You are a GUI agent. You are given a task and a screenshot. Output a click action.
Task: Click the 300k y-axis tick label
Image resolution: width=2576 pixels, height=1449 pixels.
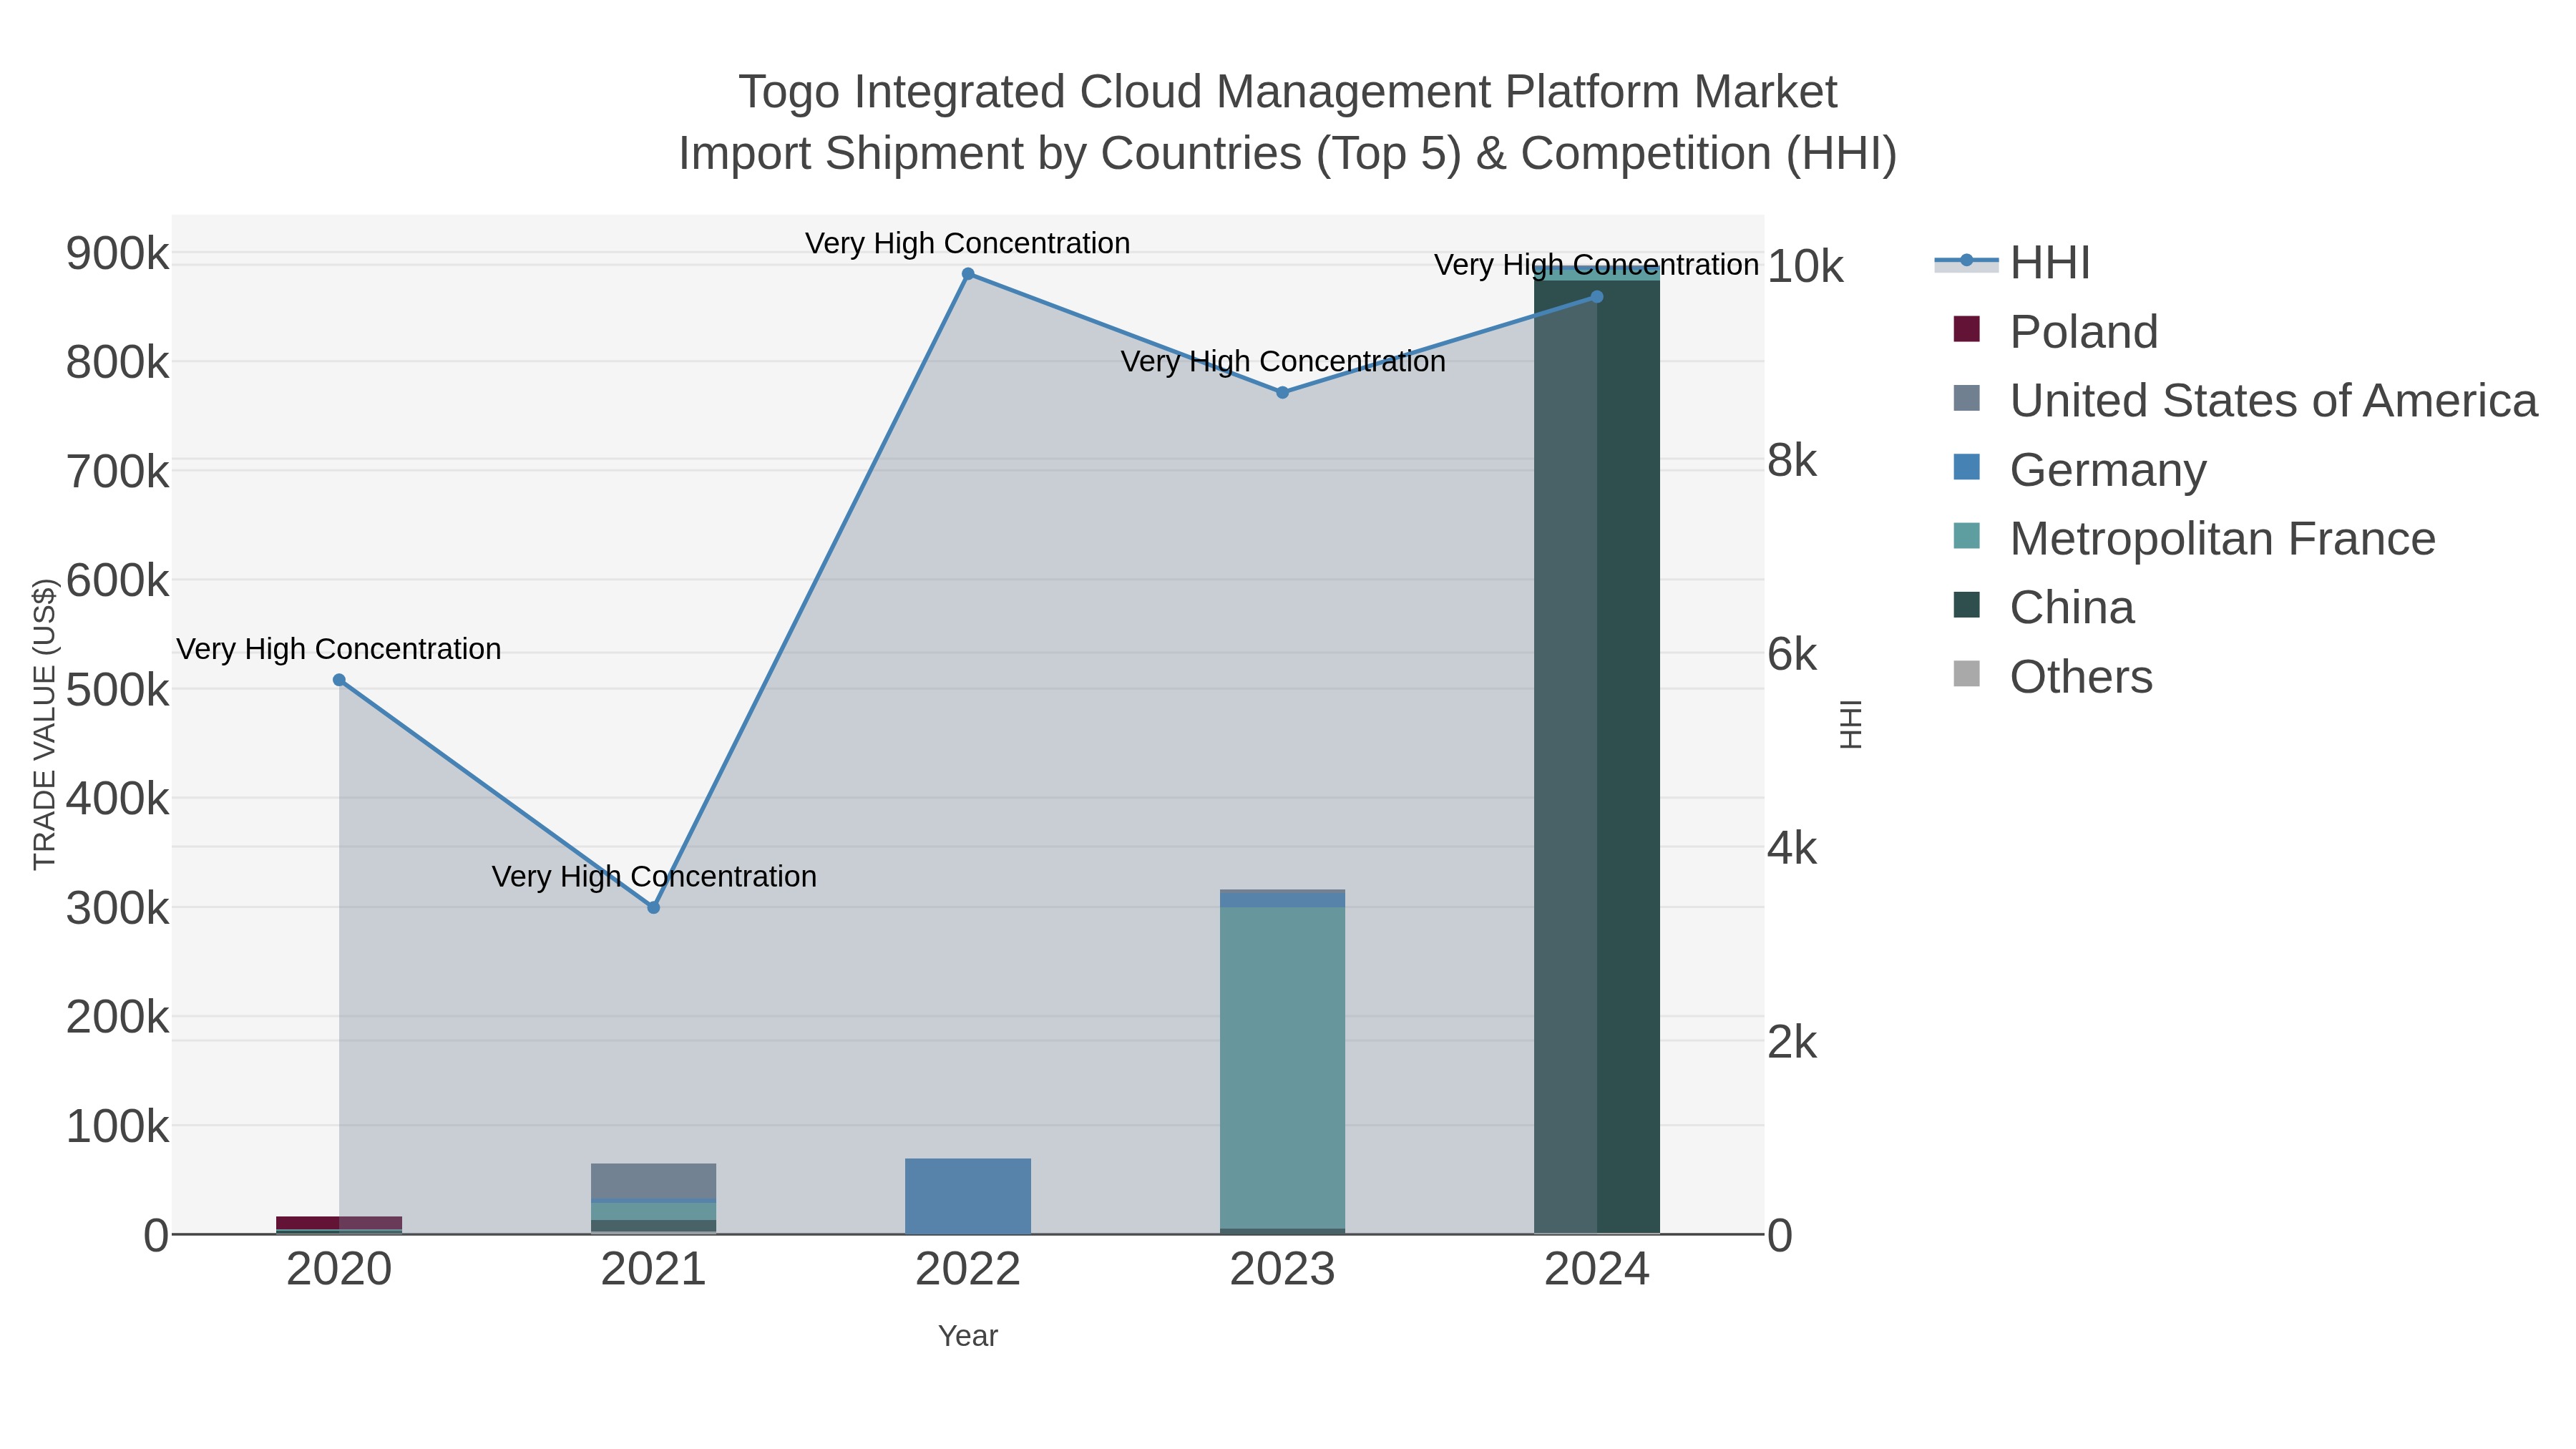(x=118, y=909)
